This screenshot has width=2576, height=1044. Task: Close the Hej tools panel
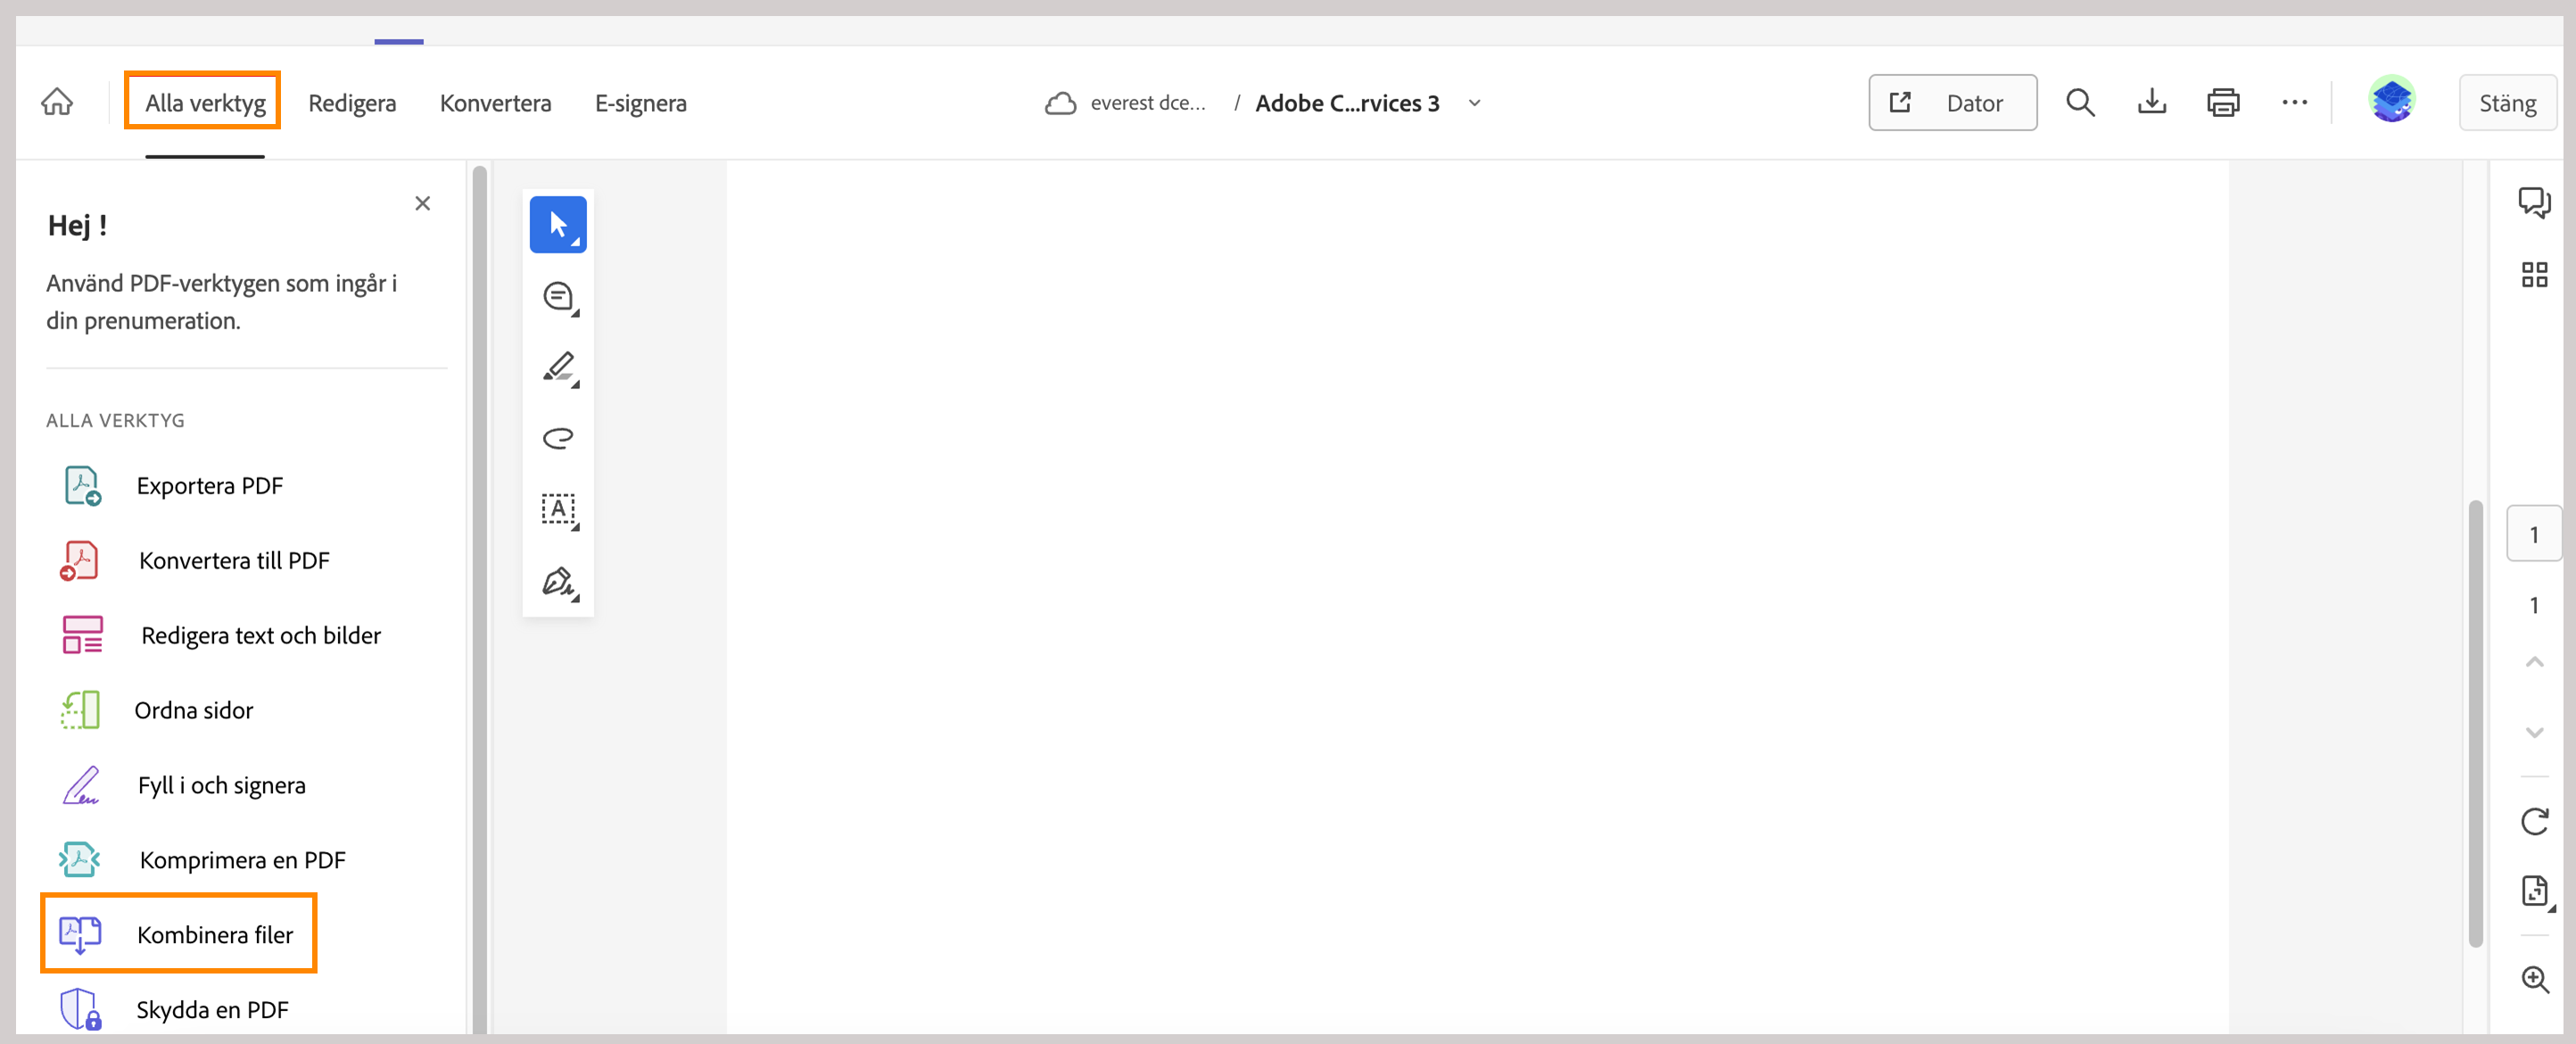coord(422,203)
